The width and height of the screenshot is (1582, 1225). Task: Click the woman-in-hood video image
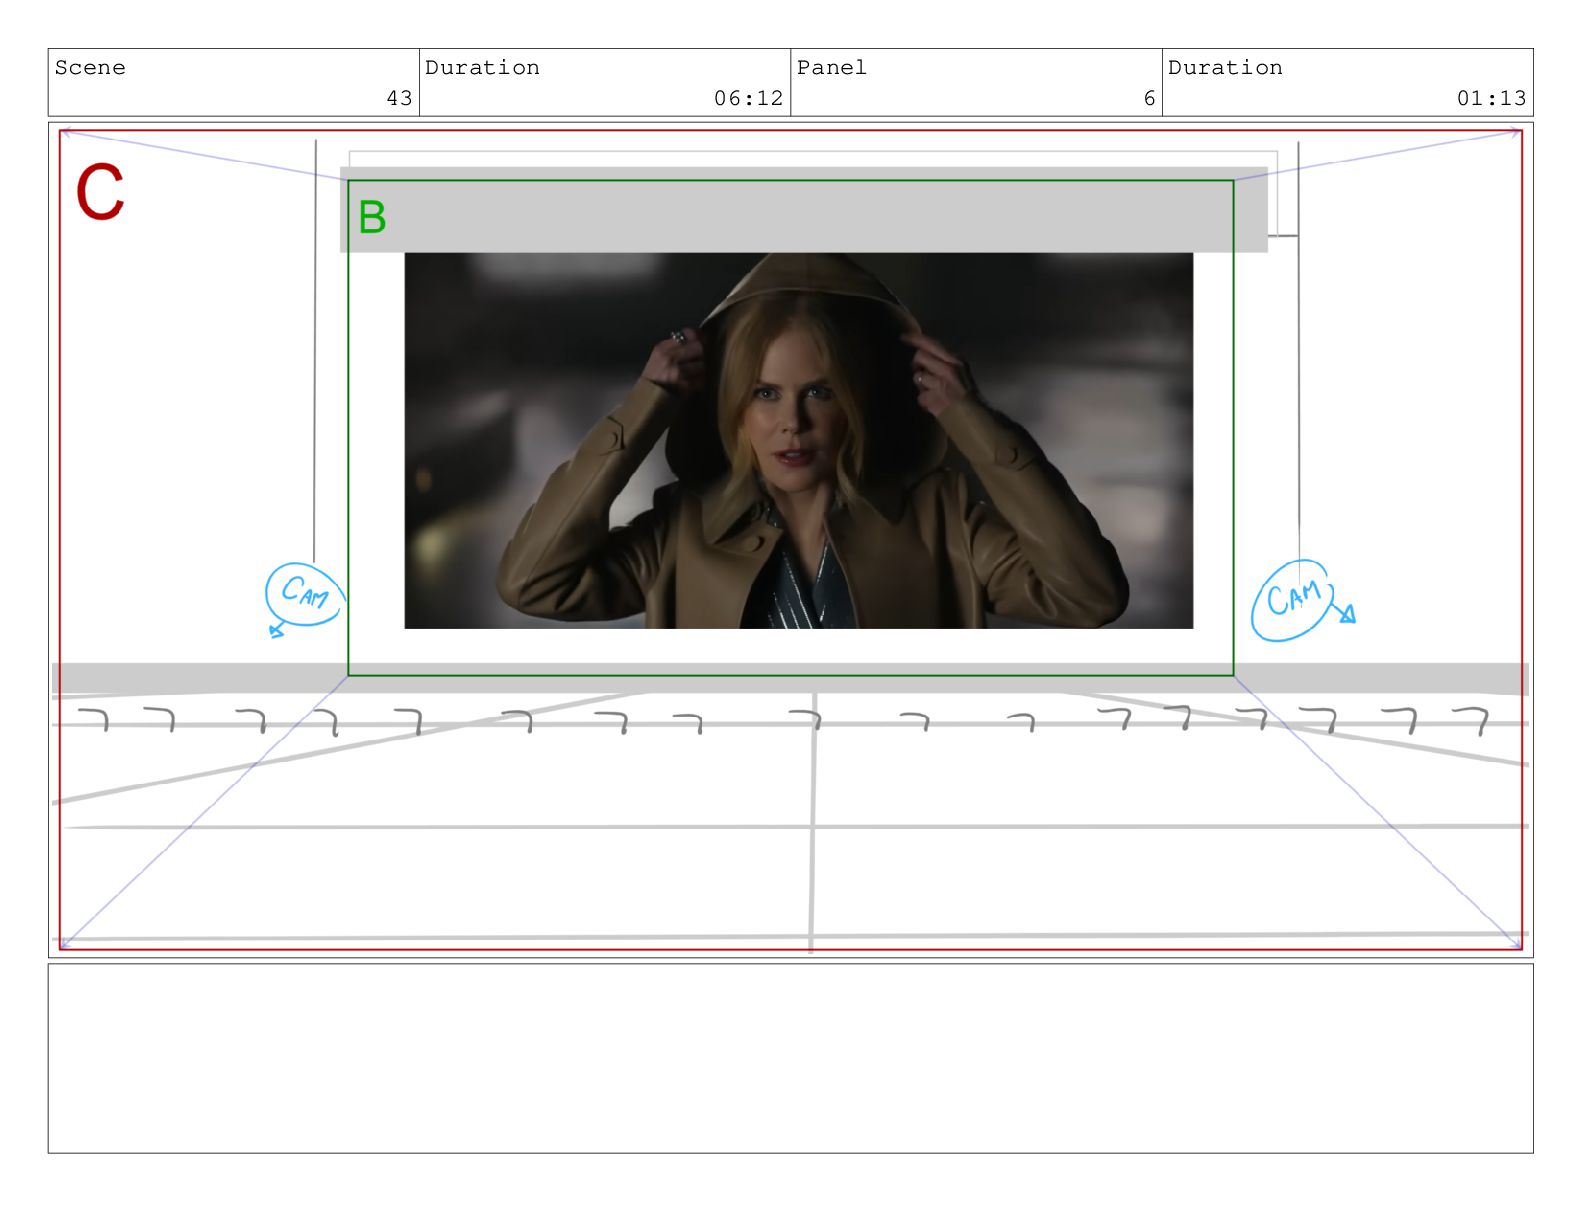[798, 440]
